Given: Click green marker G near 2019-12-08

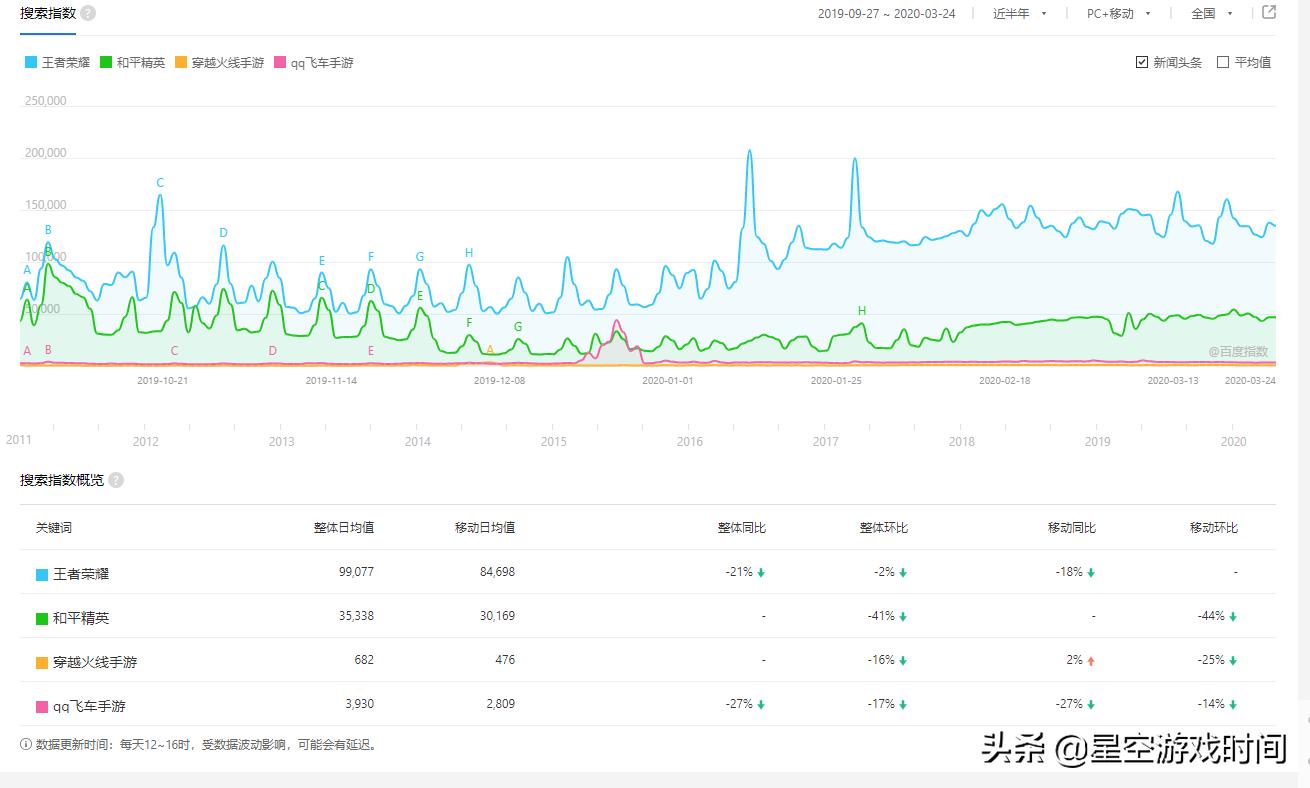Looking at the screenshot, I should (x=518, y=327).
